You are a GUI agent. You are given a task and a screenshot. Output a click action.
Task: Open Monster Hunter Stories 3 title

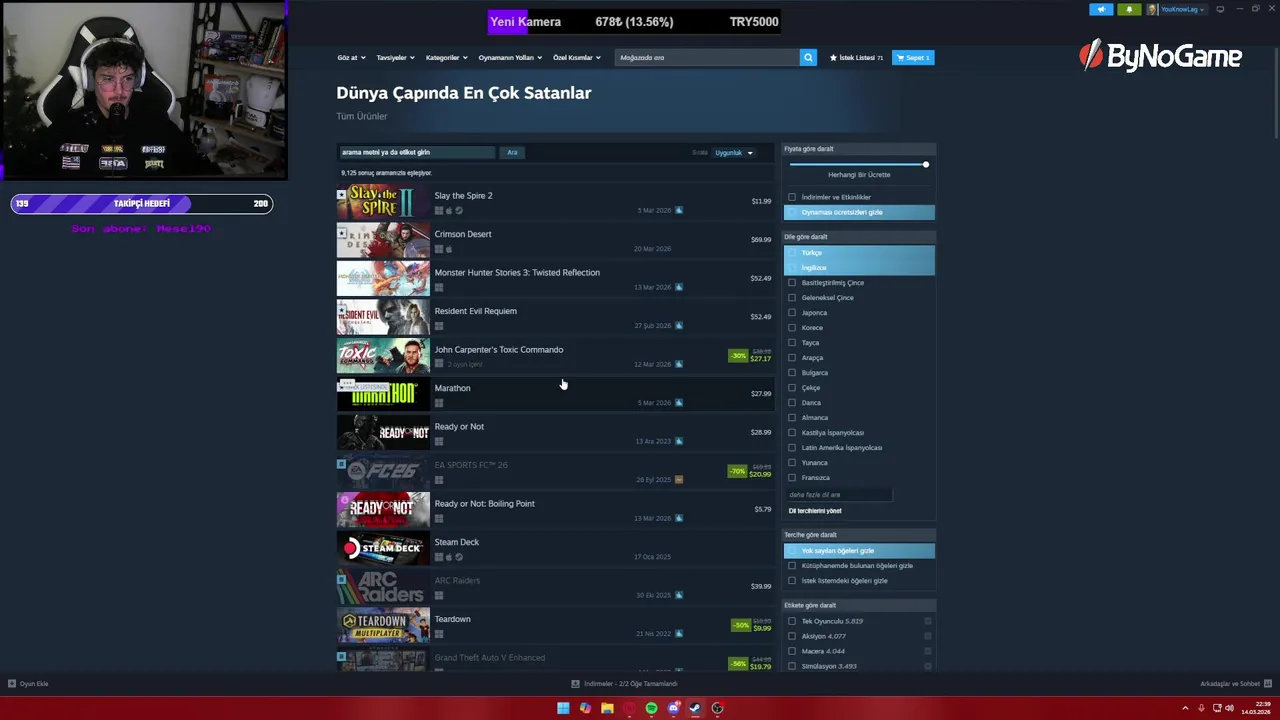point(517,273)
